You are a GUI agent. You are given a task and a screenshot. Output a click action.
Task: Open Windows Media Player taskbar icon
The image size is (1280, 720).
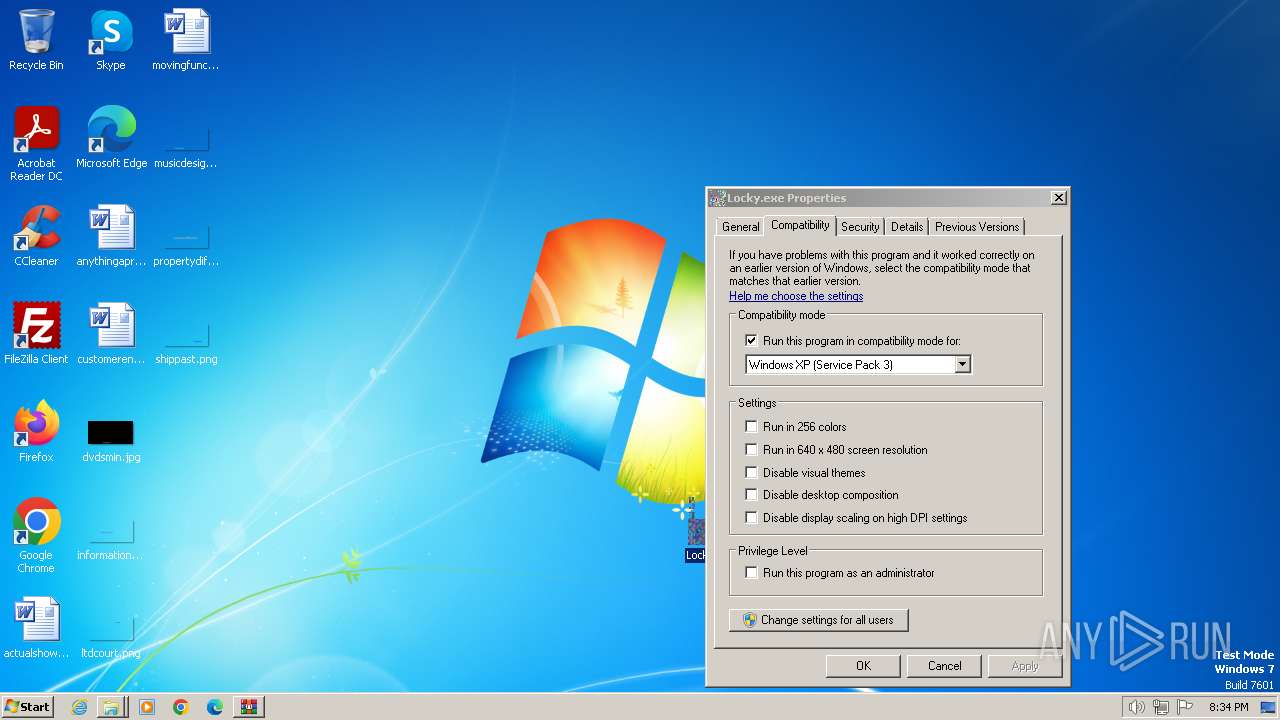[x=147, y=707]
